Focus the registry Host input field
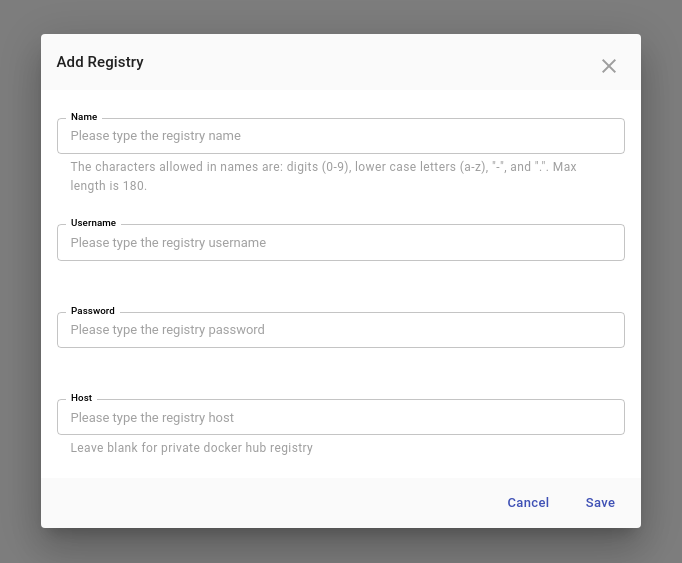The width and height of the screenshot is (682, 563). click(x=341, y=417)
